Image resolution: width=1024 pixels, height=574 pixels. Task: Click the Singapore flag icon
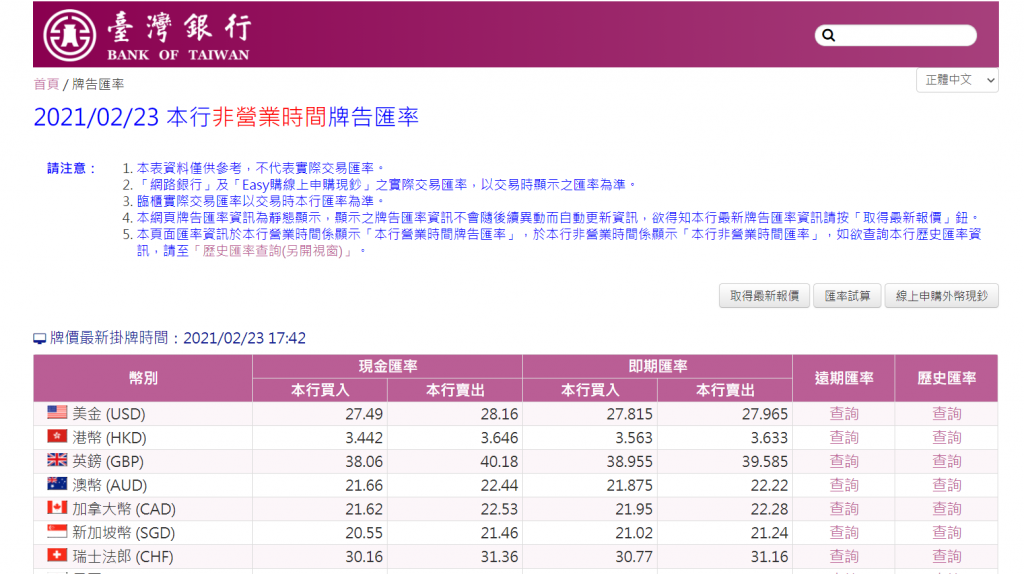pyautogui.click(x=57, y=531)
